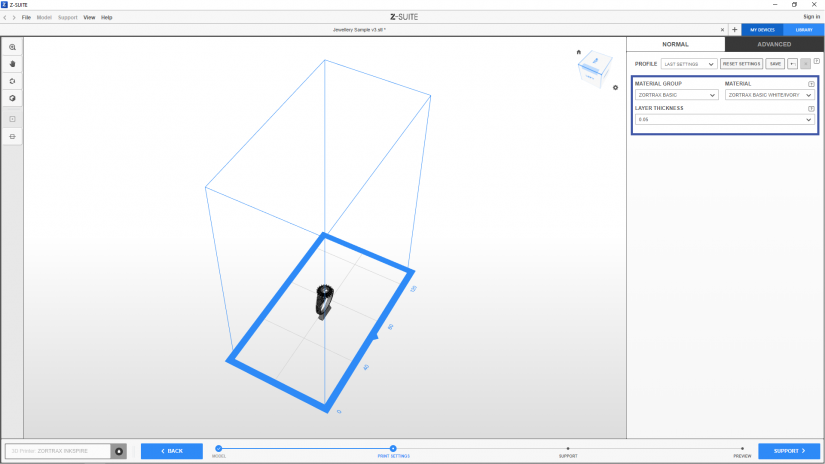
Task: Expand the Material Group dropdown
Action: [676, 95]
